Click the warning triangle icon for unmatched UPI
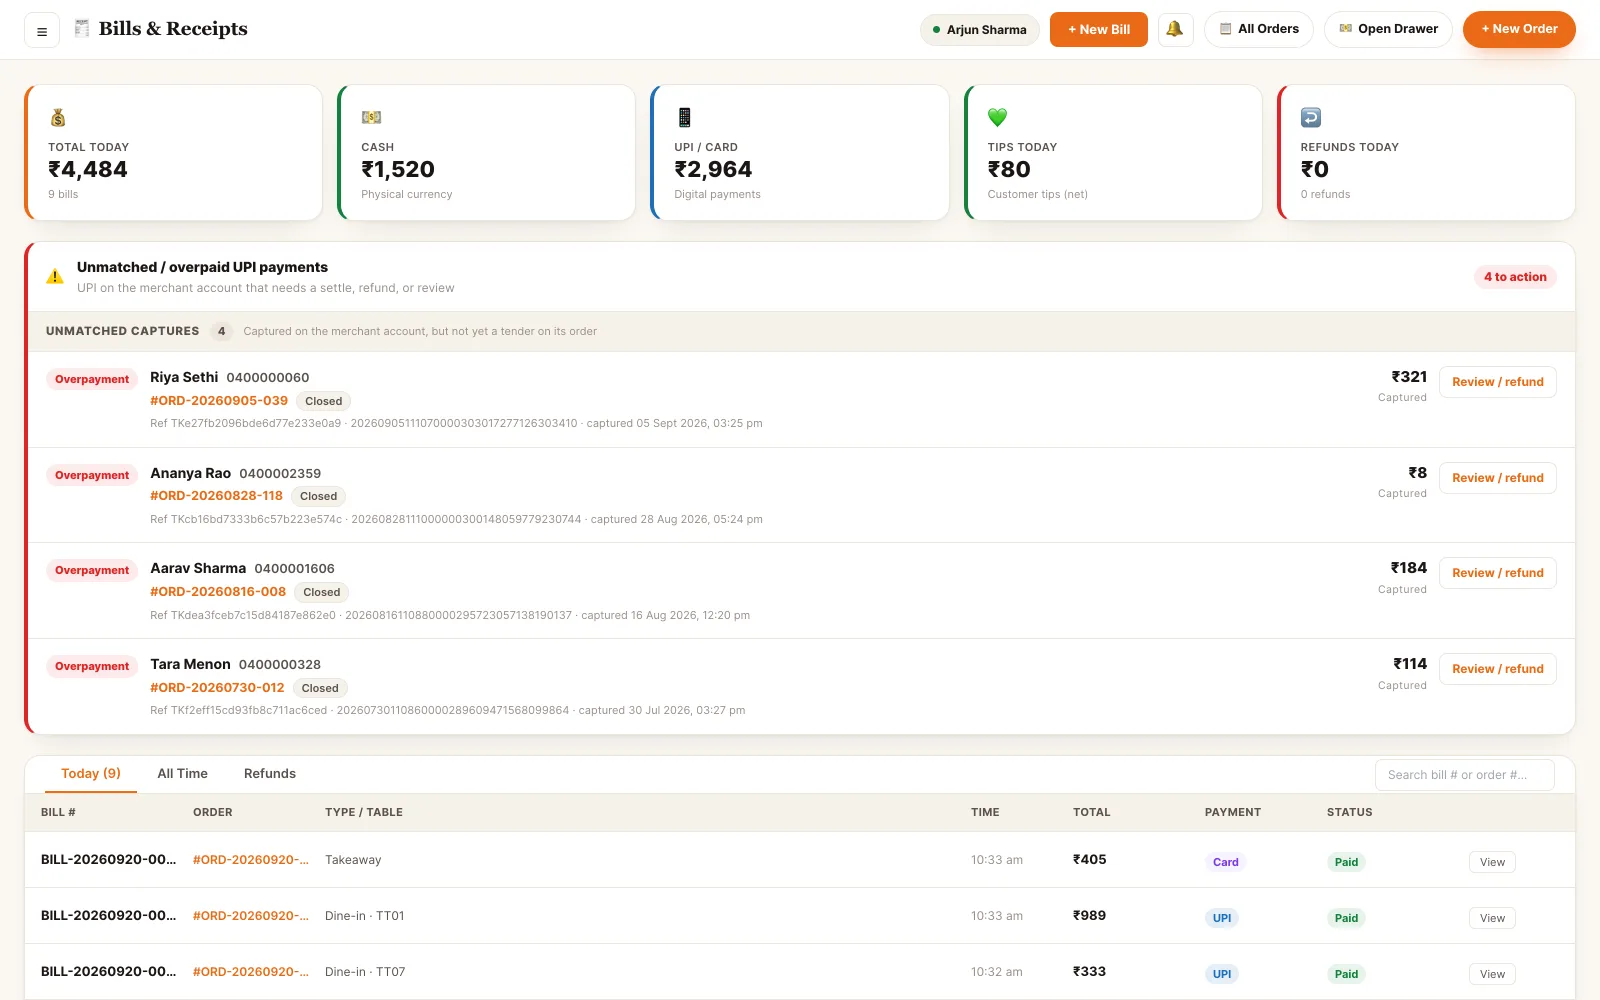Screen dimensions: 1600x1000 tap(55, 277)
